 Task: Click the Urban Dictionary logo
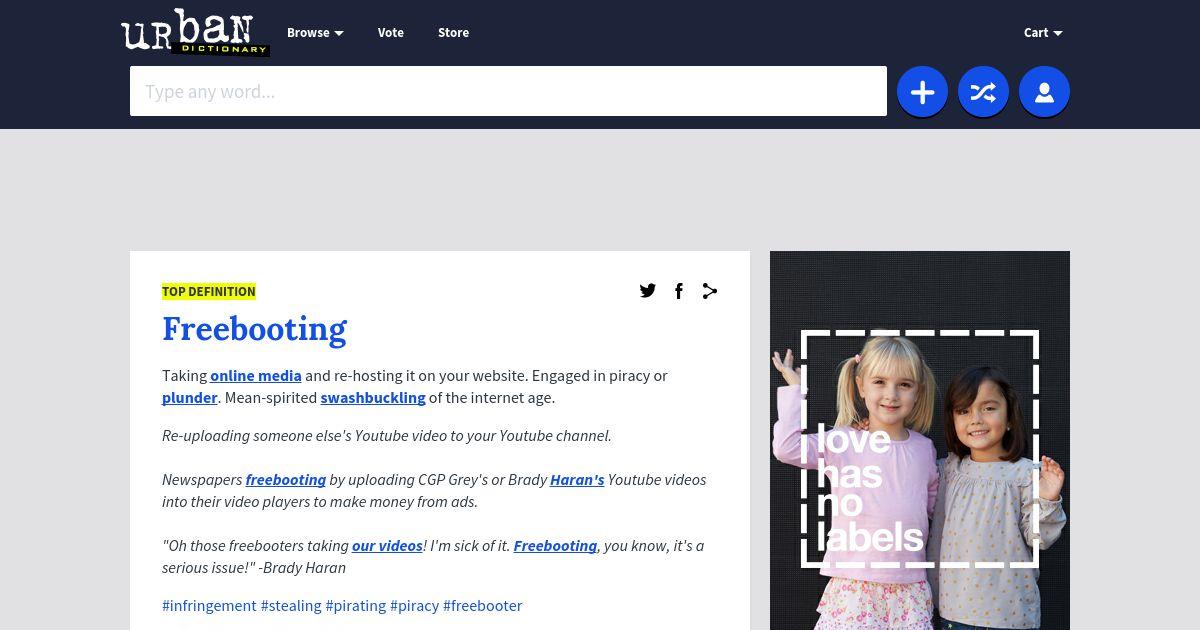point(195,32)
